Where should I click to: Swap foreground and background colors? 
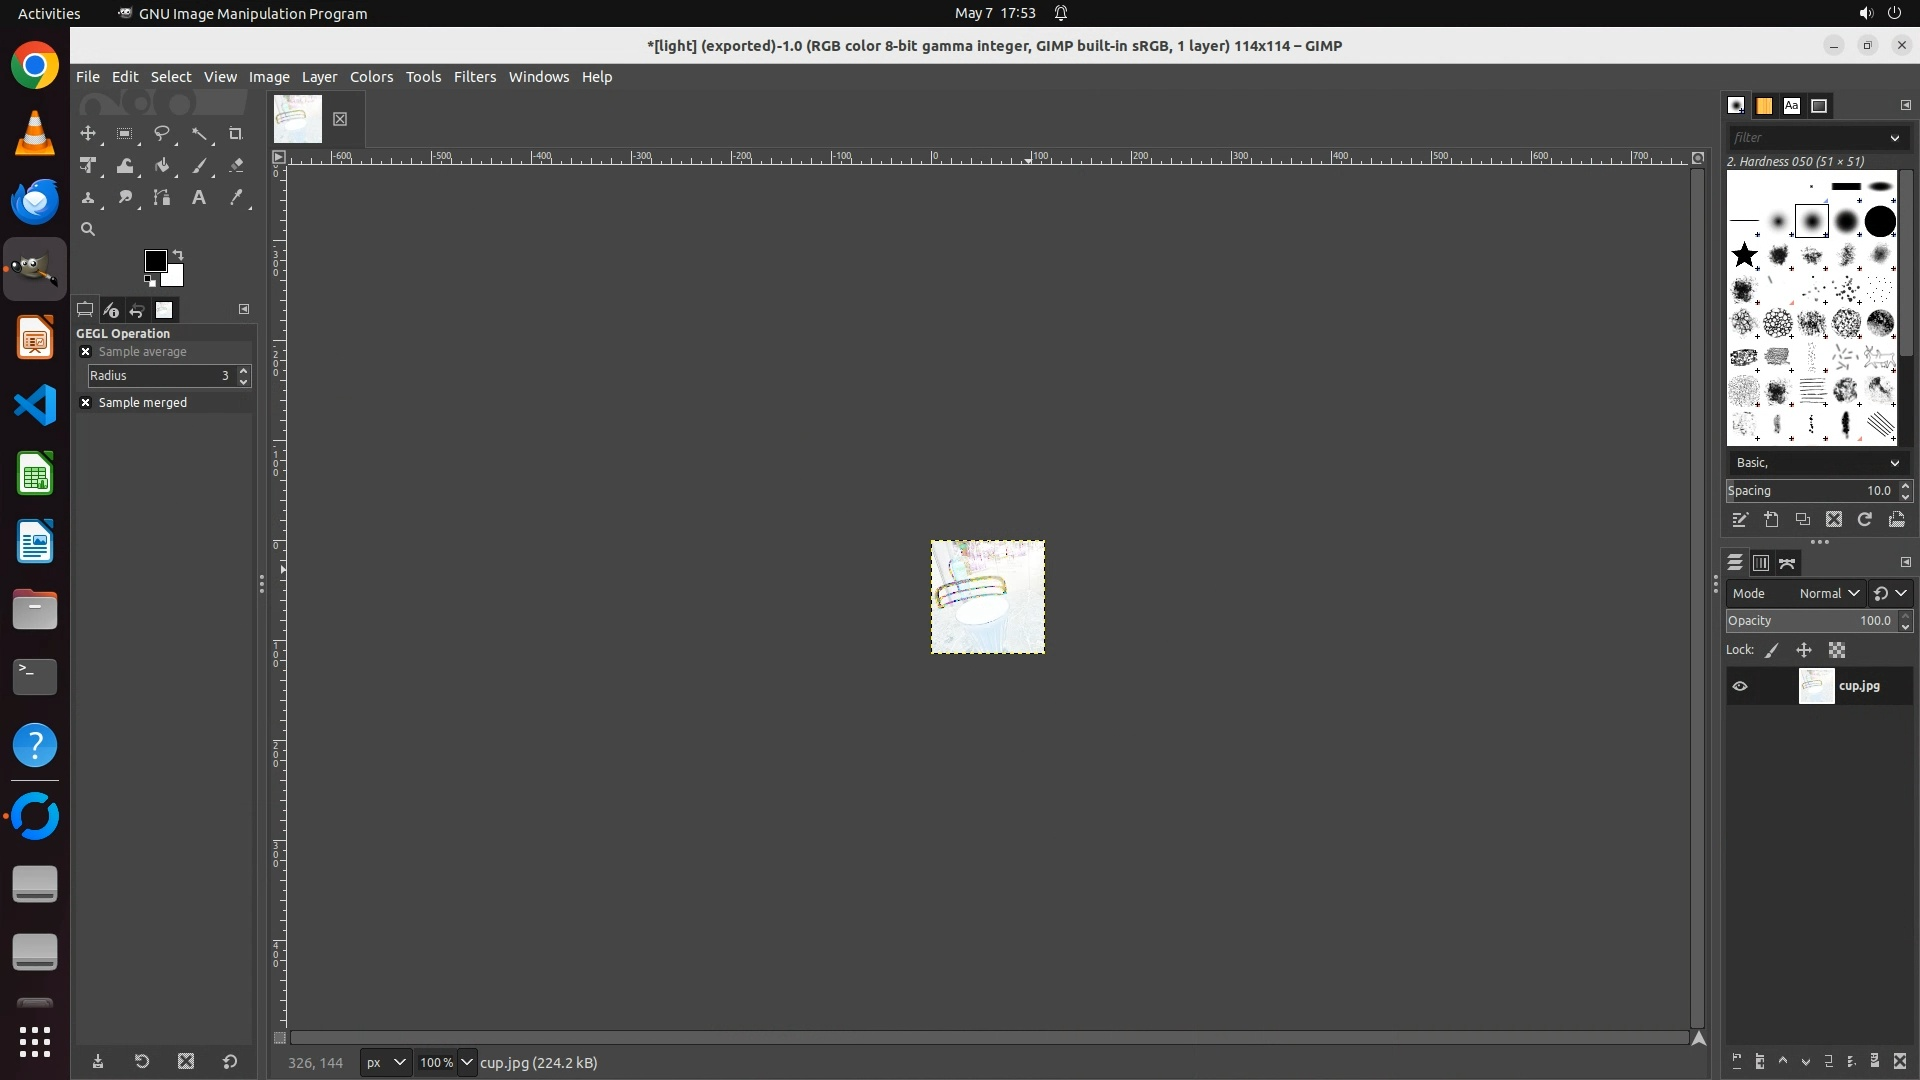coord(178,254)
